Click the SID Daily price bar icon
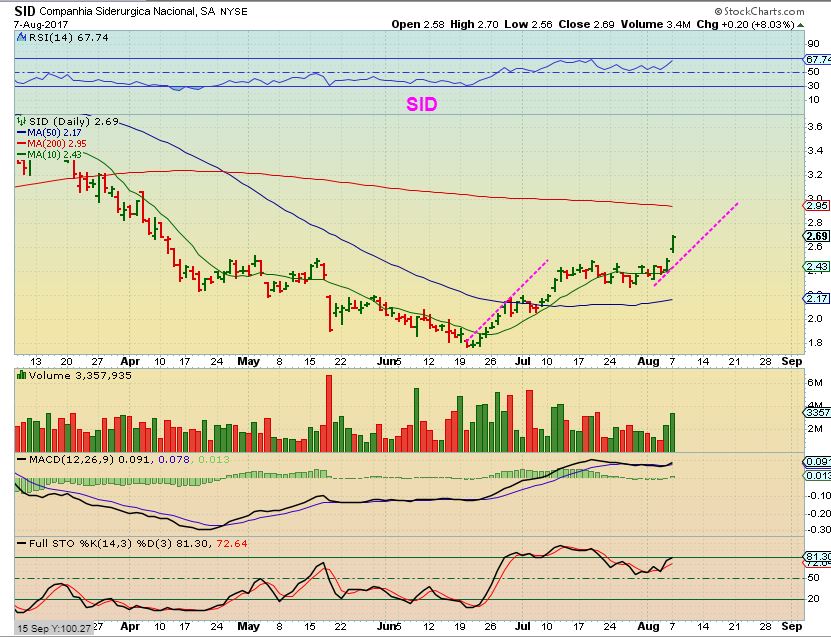The width and height of the screenshot is (831, 637). 22,121
